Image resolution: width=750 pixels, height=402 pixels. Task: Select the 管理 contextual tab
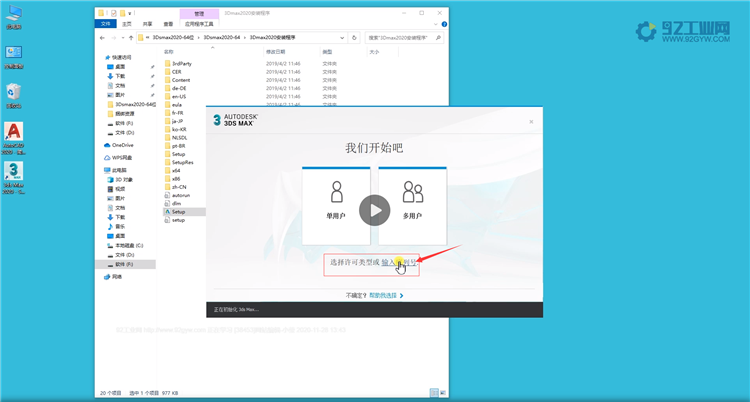199,14
